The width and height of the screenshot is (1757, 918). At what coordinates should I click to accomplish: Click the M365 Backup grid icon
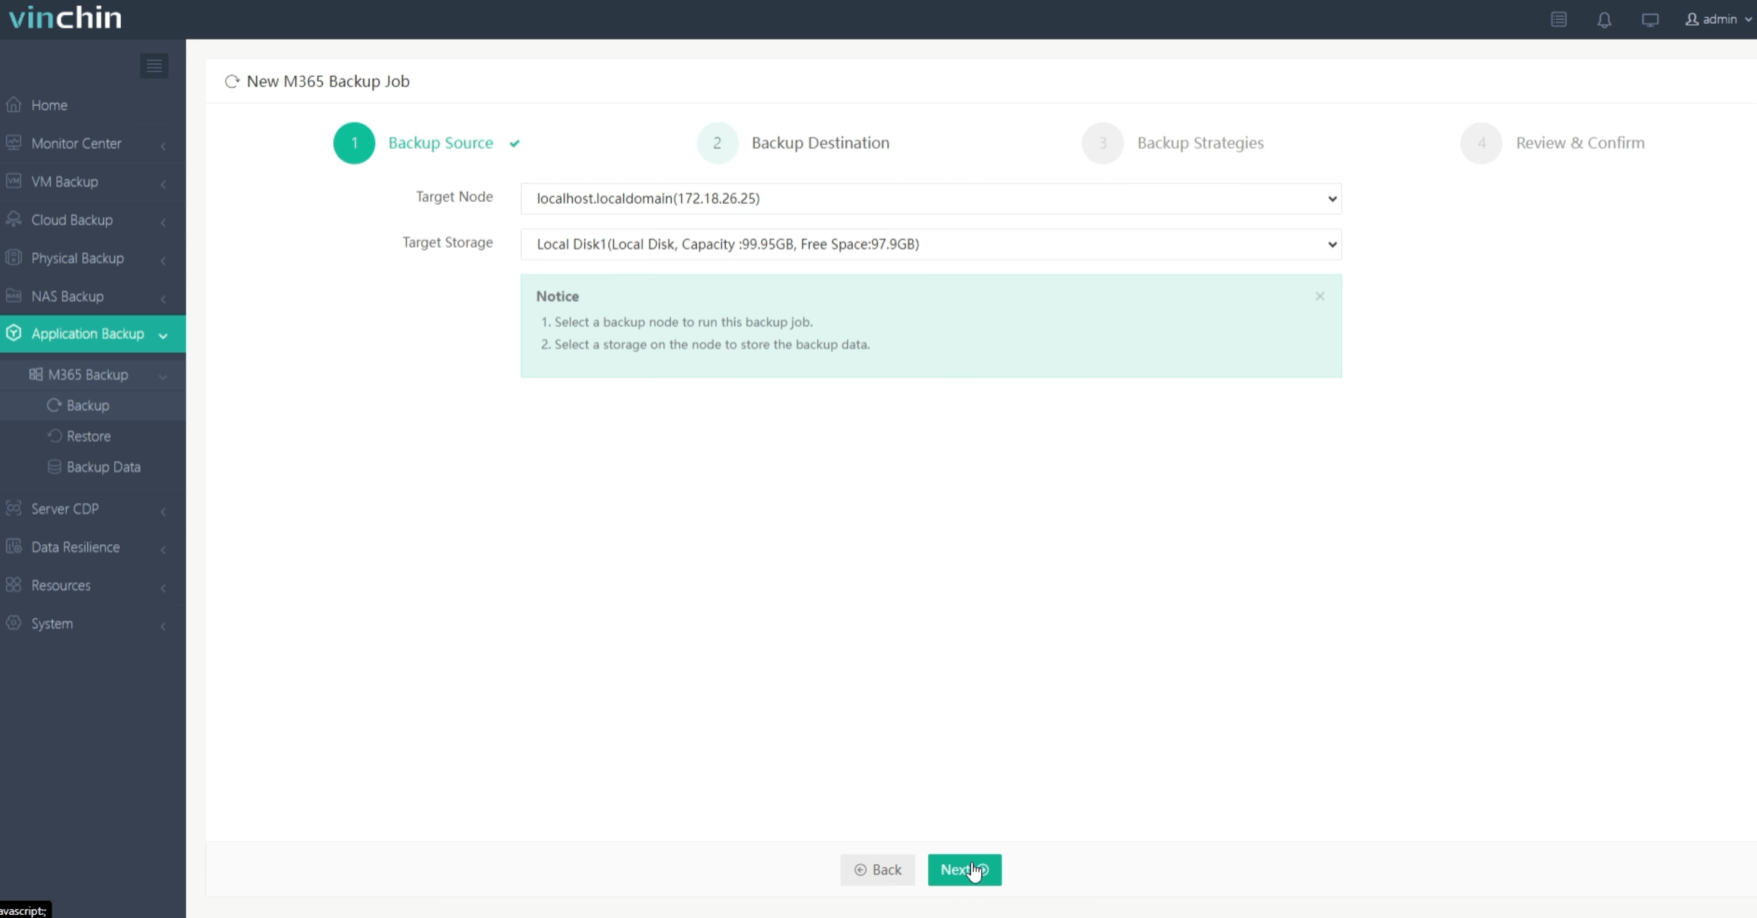[x=36, y=374]
